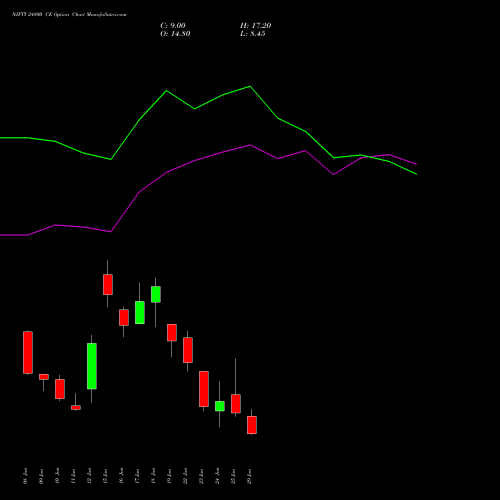Viewport: 500px width, 500px height.
Task: Click the date label starting with 08
Action: [x=25, y=476]
